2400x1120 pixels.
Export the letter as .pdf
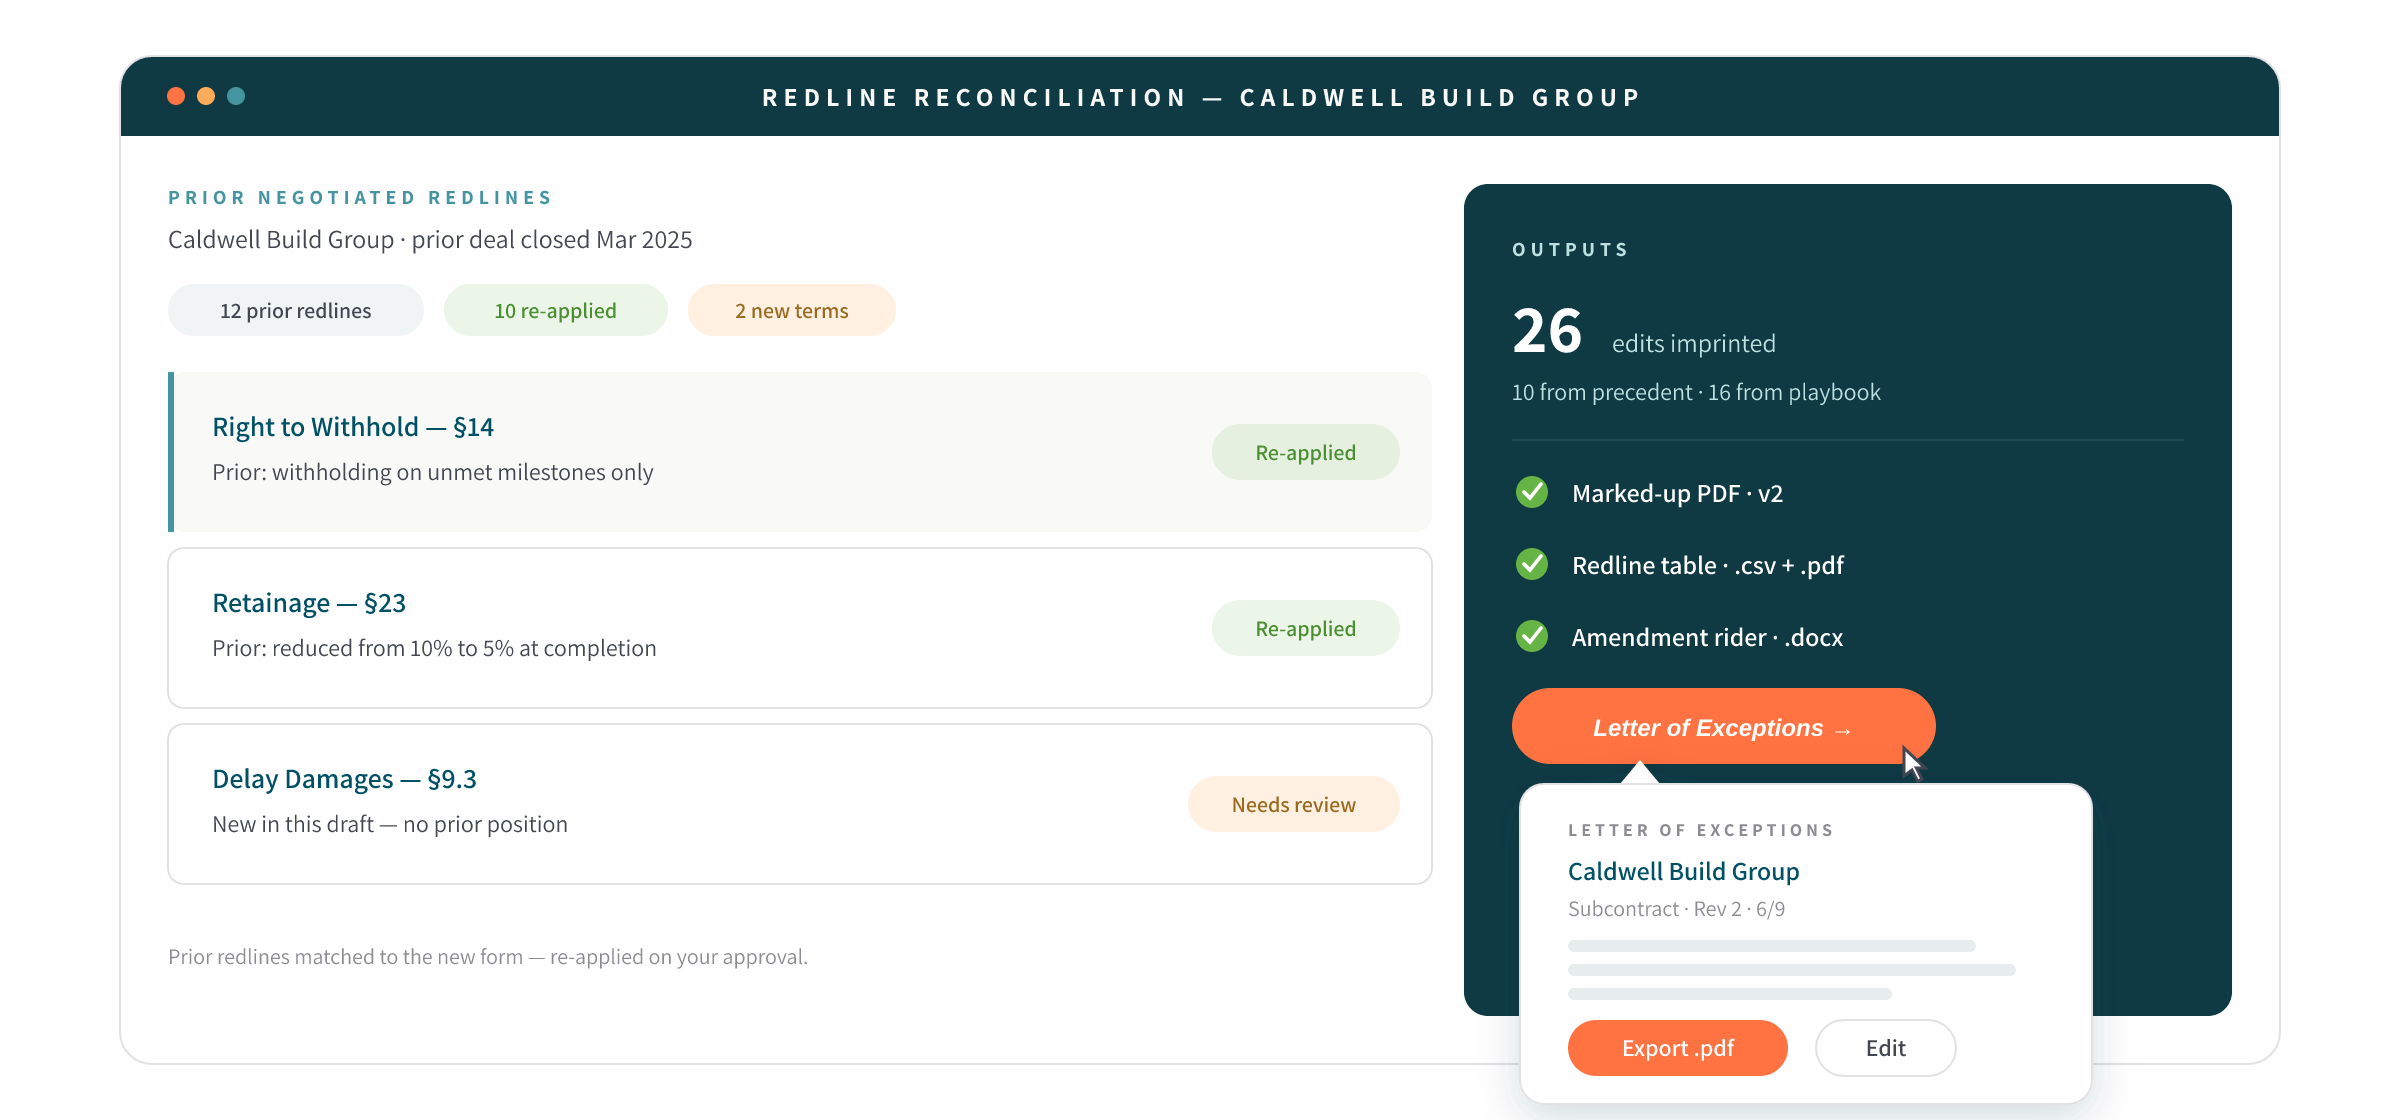[1677, 1048]
